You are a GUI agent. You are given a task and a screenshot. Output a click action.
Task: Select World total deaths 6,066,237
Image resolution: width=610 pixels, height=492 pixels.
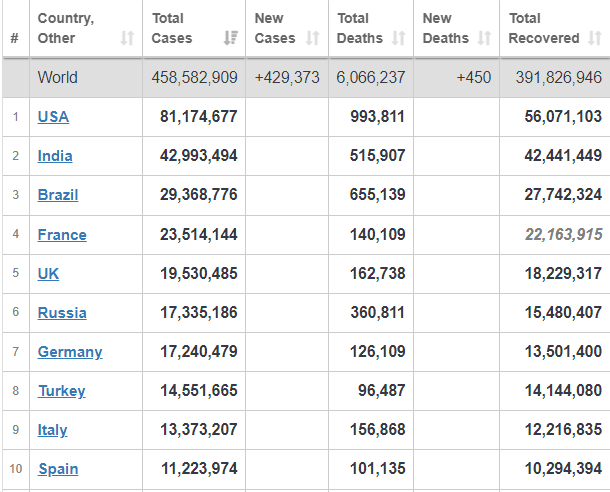coord(371,77)
